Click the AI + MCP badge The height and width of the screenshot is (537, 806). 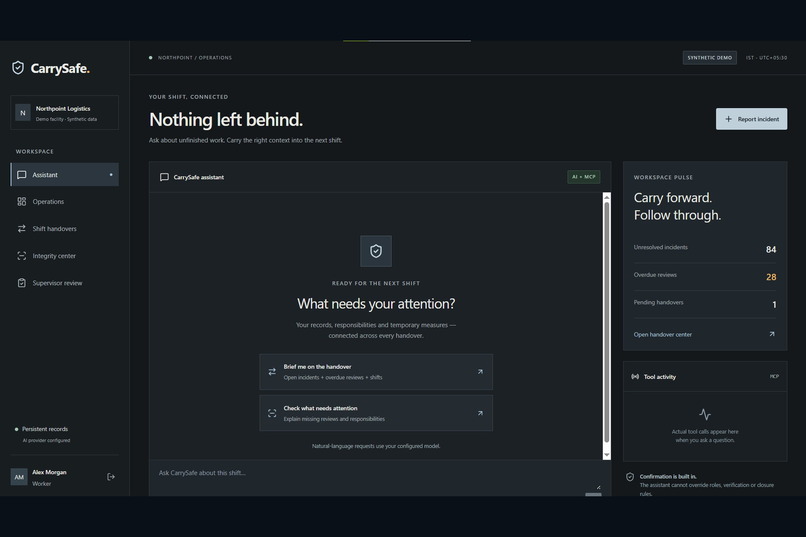[x=583, y=177]
